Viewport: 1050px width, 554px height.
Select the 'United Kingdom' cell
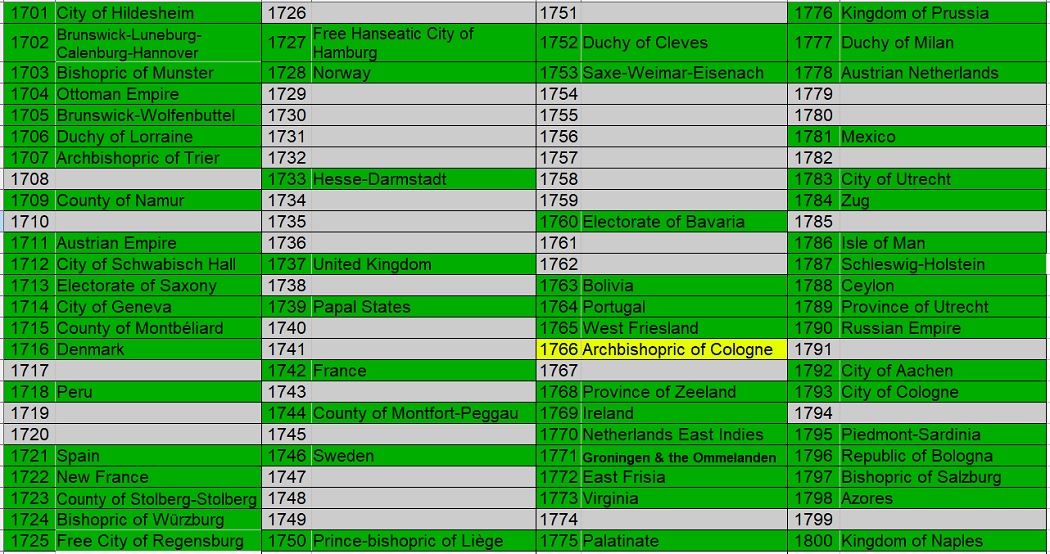click(x=423, y=264)
